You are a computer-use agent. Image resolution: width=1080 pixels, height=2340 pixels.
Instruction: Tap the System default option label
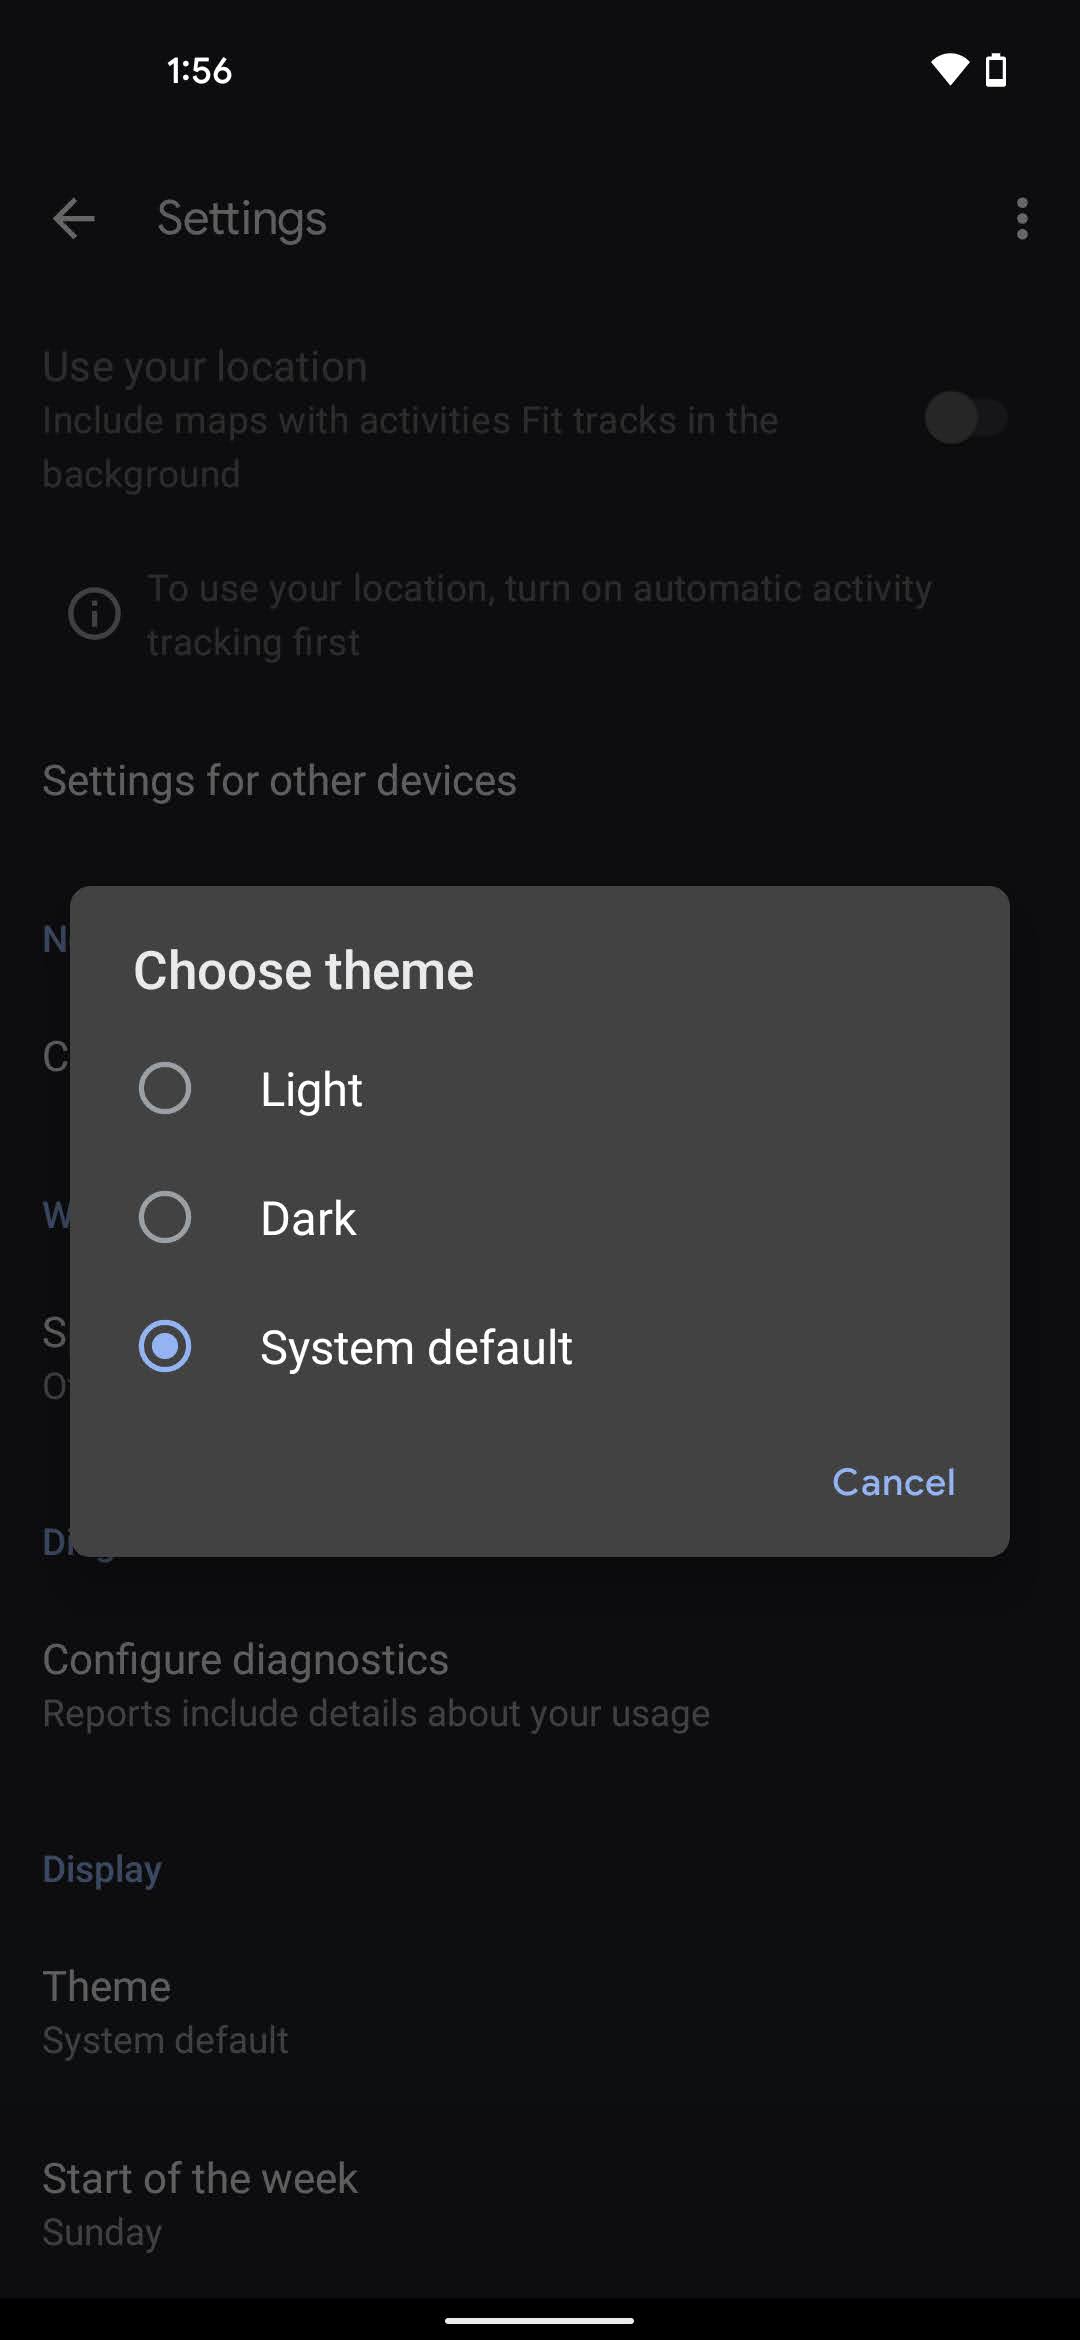coord(416,1348)
